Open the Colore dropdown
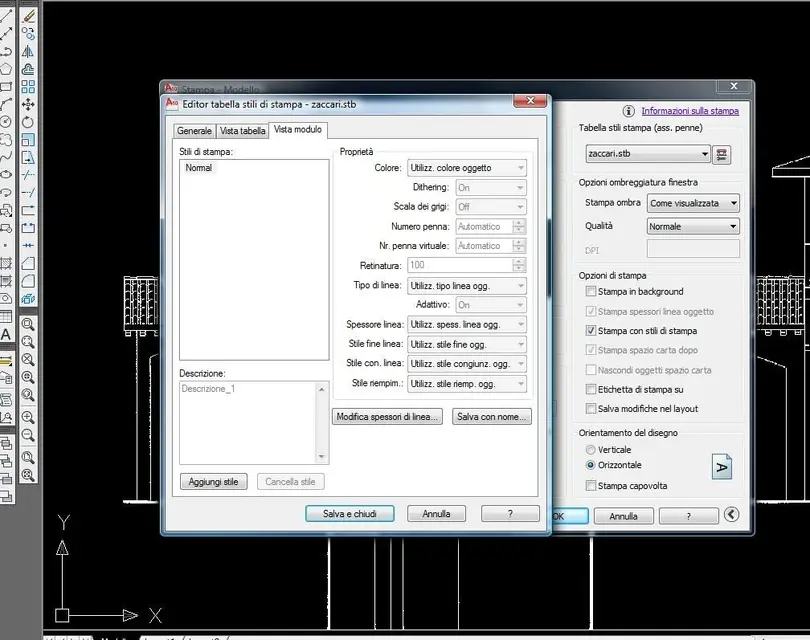The image size is (810, 640). 467,168
